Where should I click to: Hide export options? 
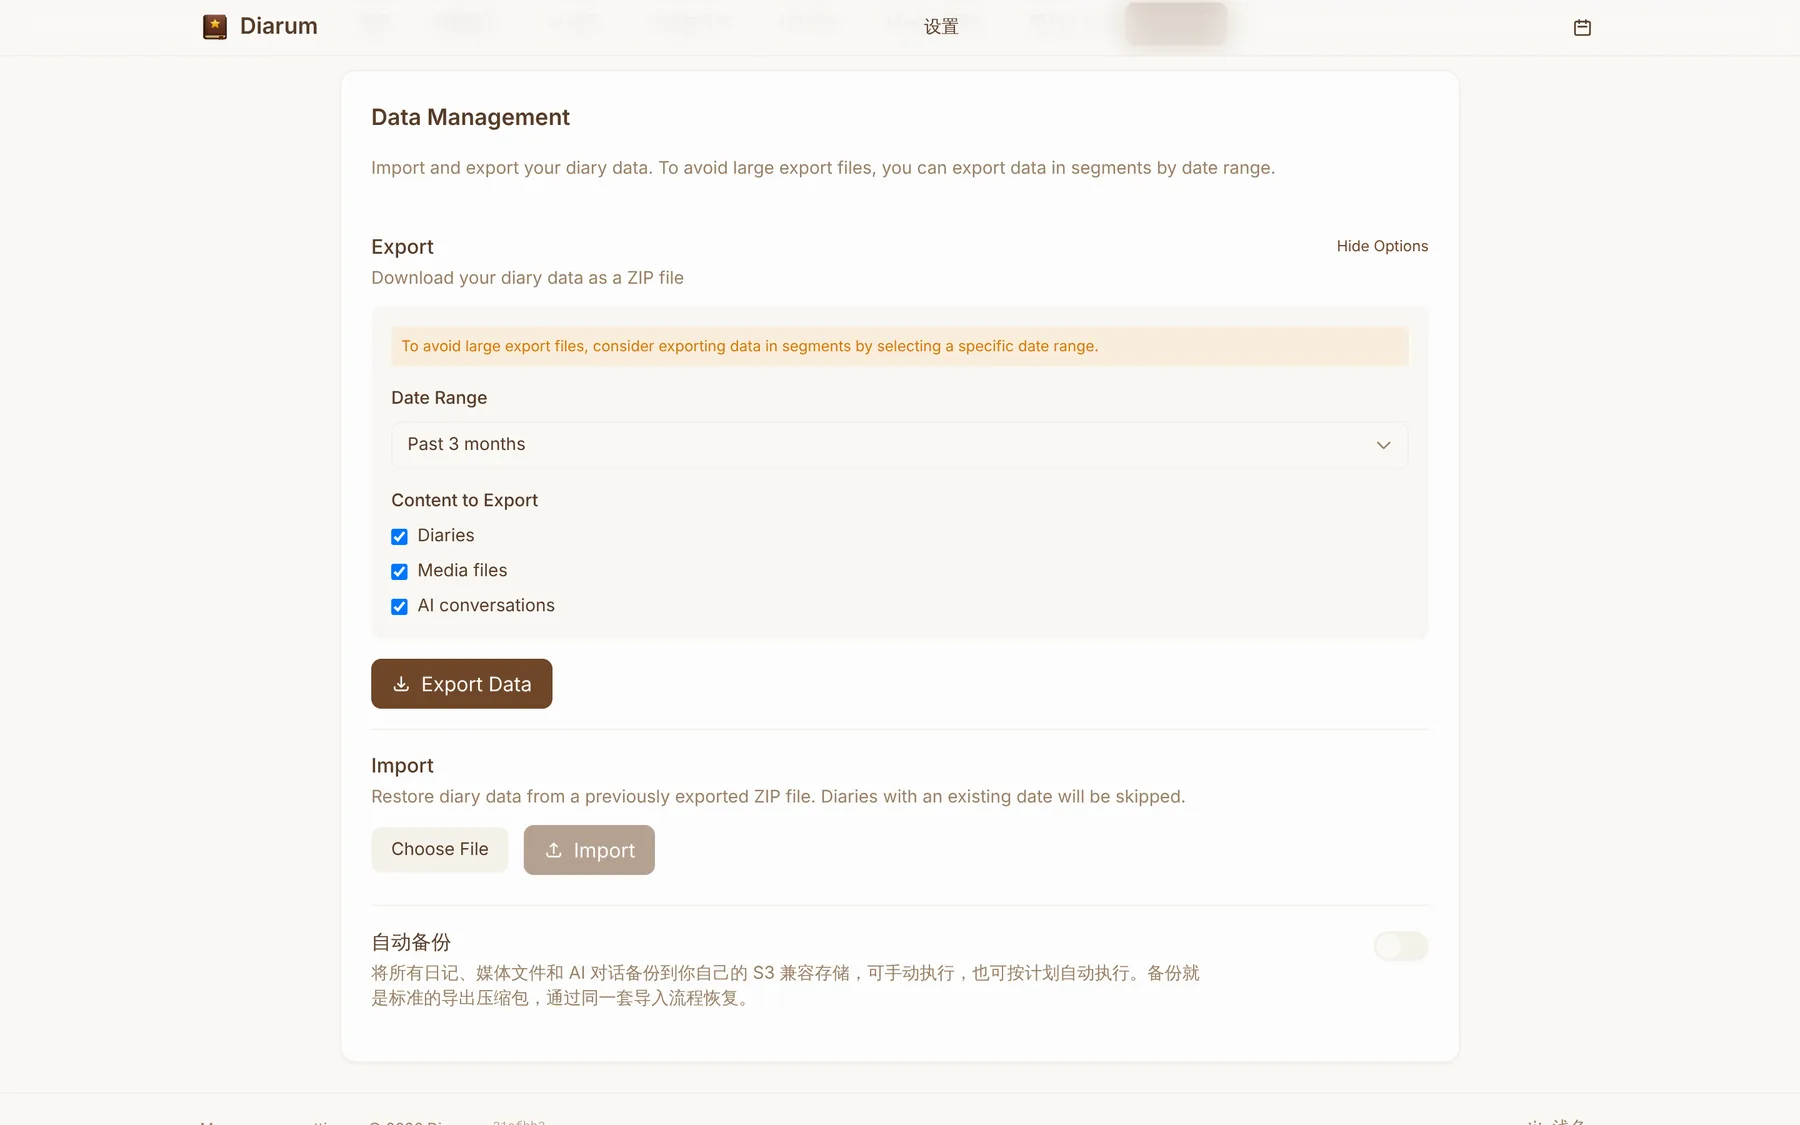[x=1382, y=246]
